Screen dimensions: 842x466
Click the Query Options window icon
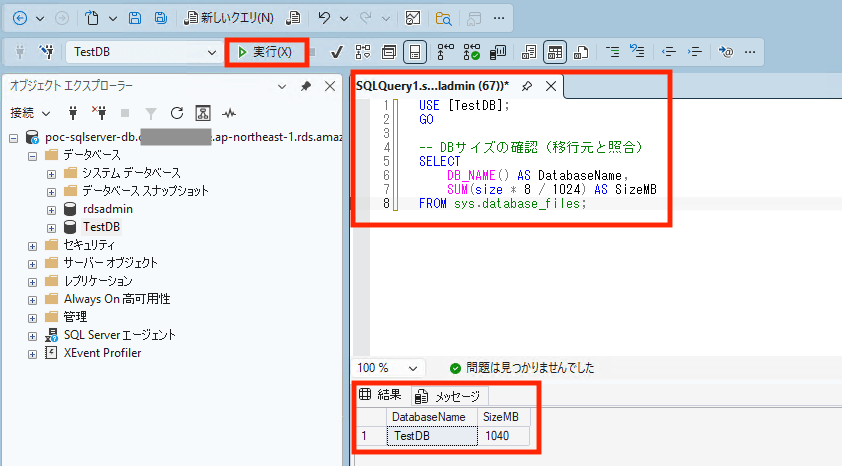coord(389,52)
